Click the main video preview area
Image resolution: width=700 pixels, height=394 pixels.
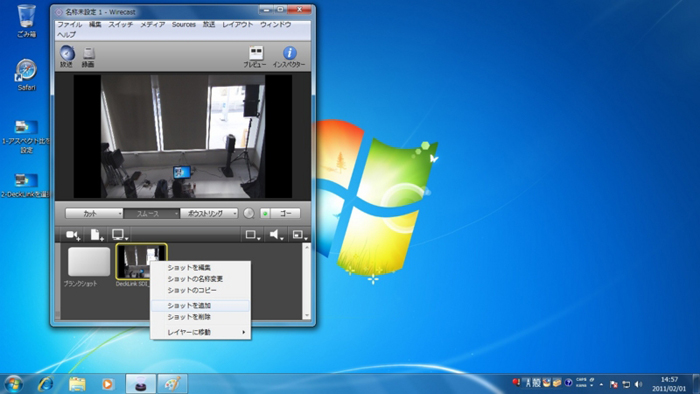183,136
